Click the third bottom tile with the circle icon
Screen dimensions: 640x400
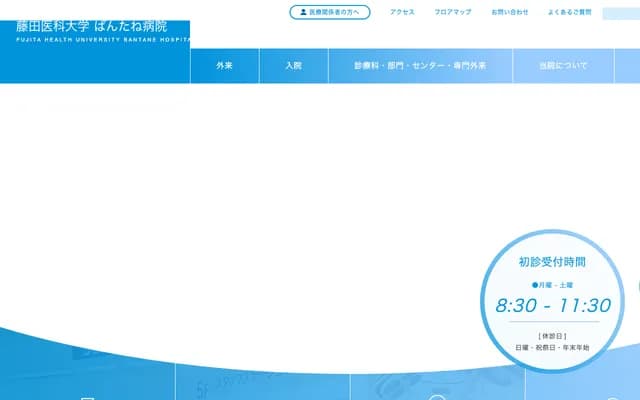click(437, 395)
